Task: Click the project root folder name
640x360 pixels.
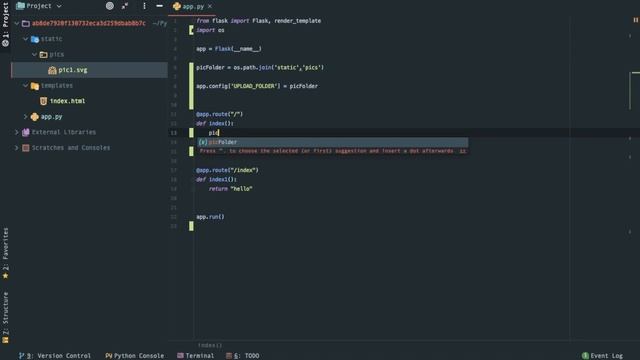Action: 89,23
